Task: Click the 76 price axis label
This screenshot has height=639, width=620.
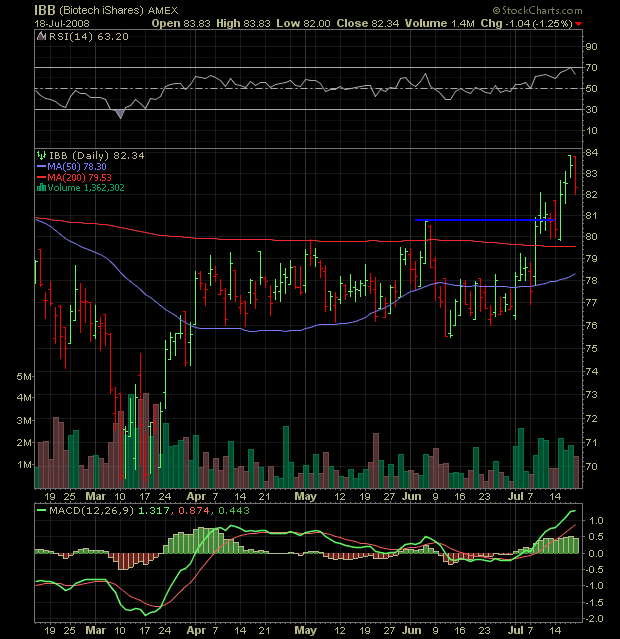Action: [591, 325]
